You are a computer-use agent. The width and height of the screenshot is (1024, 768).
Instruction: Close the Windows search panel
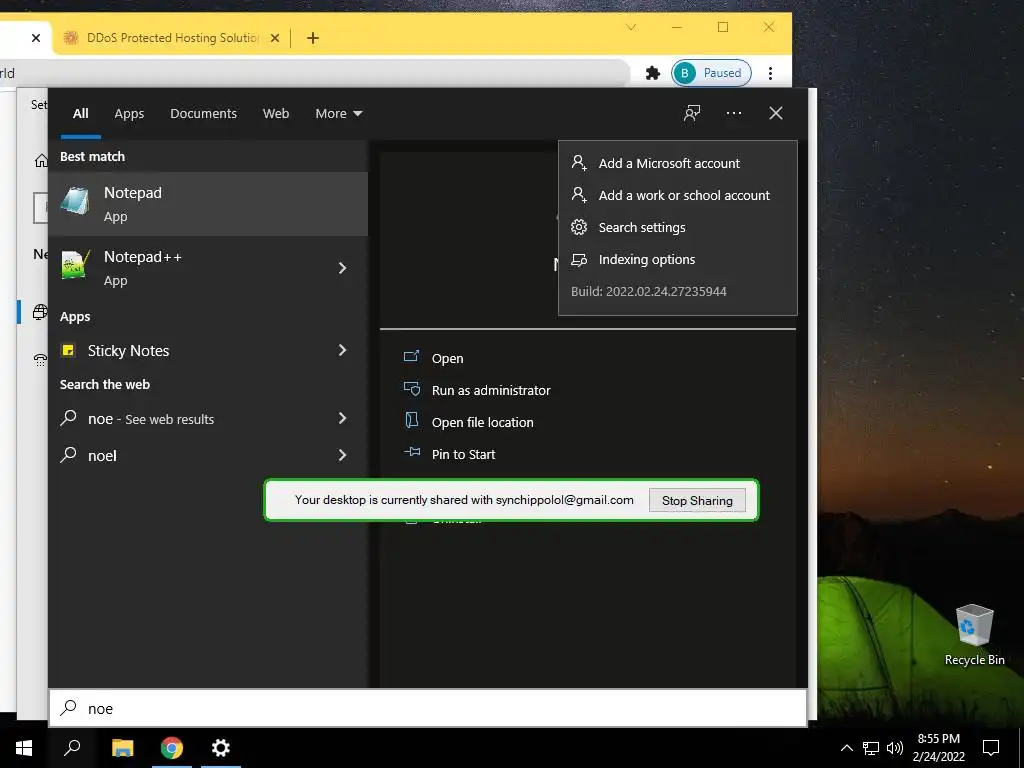pyautogui.click(x=776, y=113)
